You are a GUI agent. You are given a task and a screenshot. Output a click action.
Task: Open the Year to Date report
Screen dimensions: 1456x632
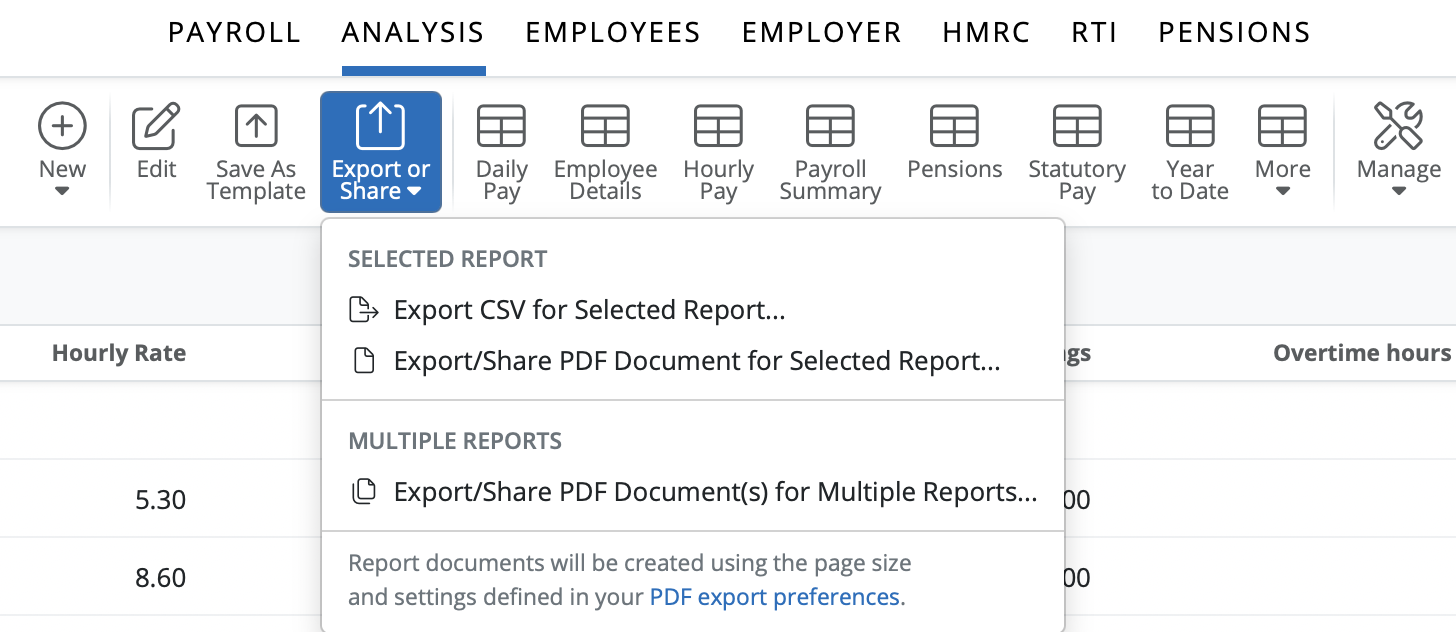[1189, 127]
